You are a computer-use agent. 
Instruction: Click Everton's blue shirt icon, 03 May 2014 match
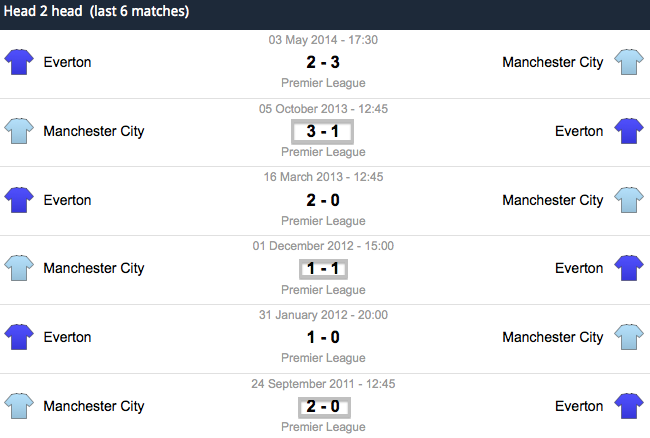[19, 62]
